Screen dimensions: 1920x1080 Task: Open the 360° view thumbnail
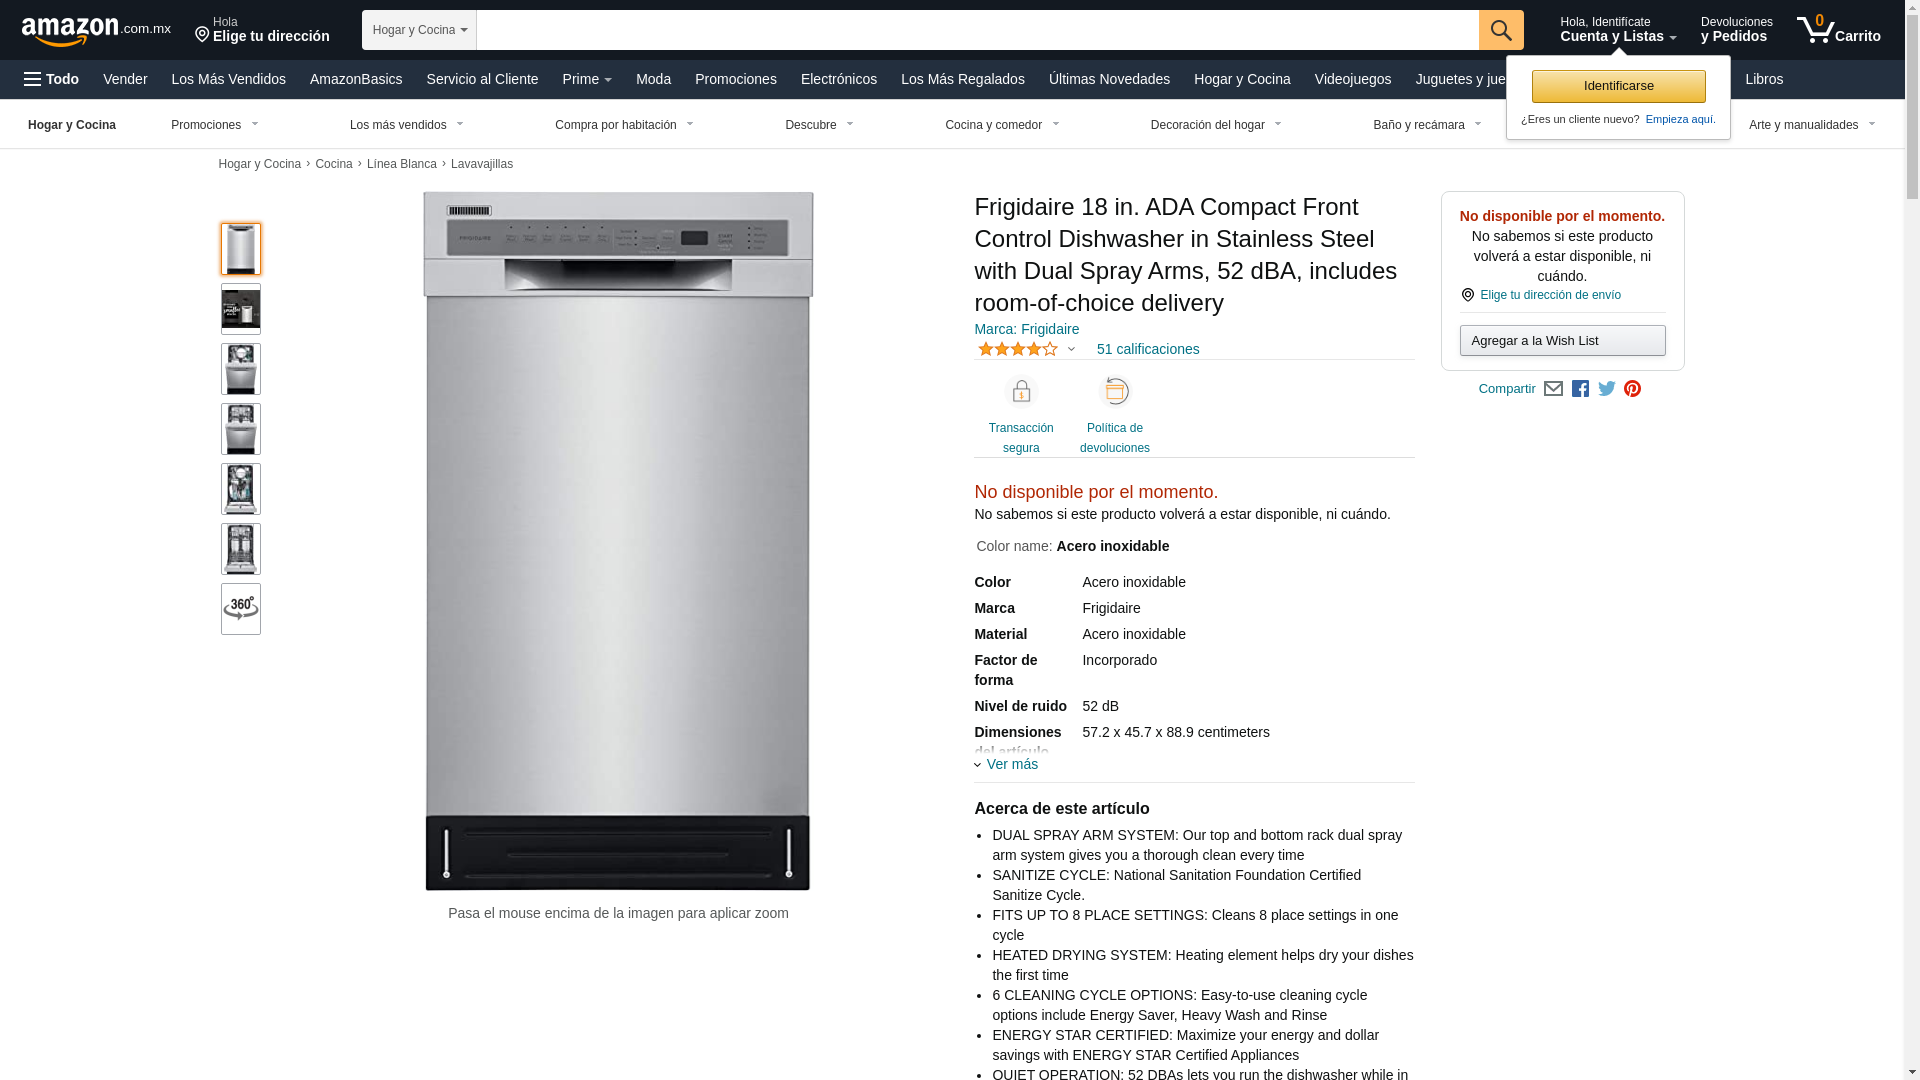[x=241, y=609]
